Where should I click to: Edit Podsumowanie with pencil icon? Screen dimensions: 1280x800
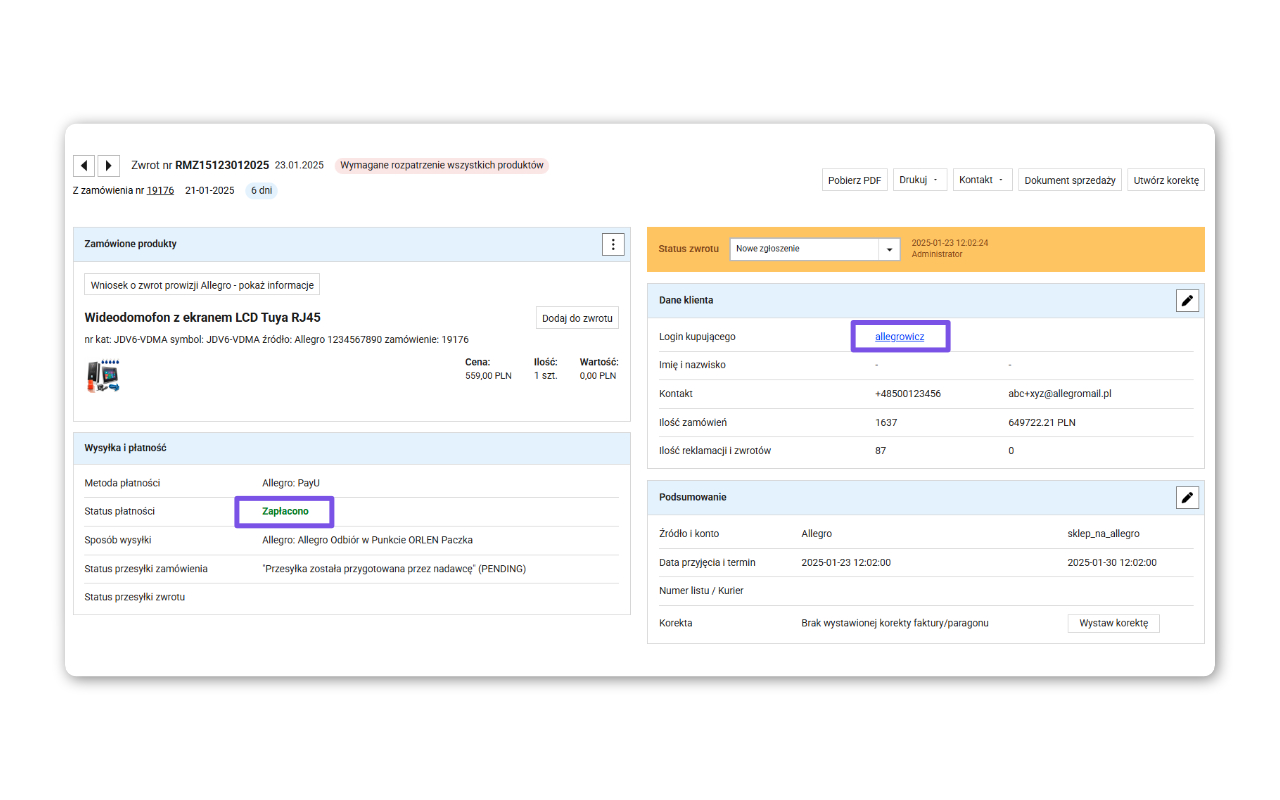(1187, 497)
